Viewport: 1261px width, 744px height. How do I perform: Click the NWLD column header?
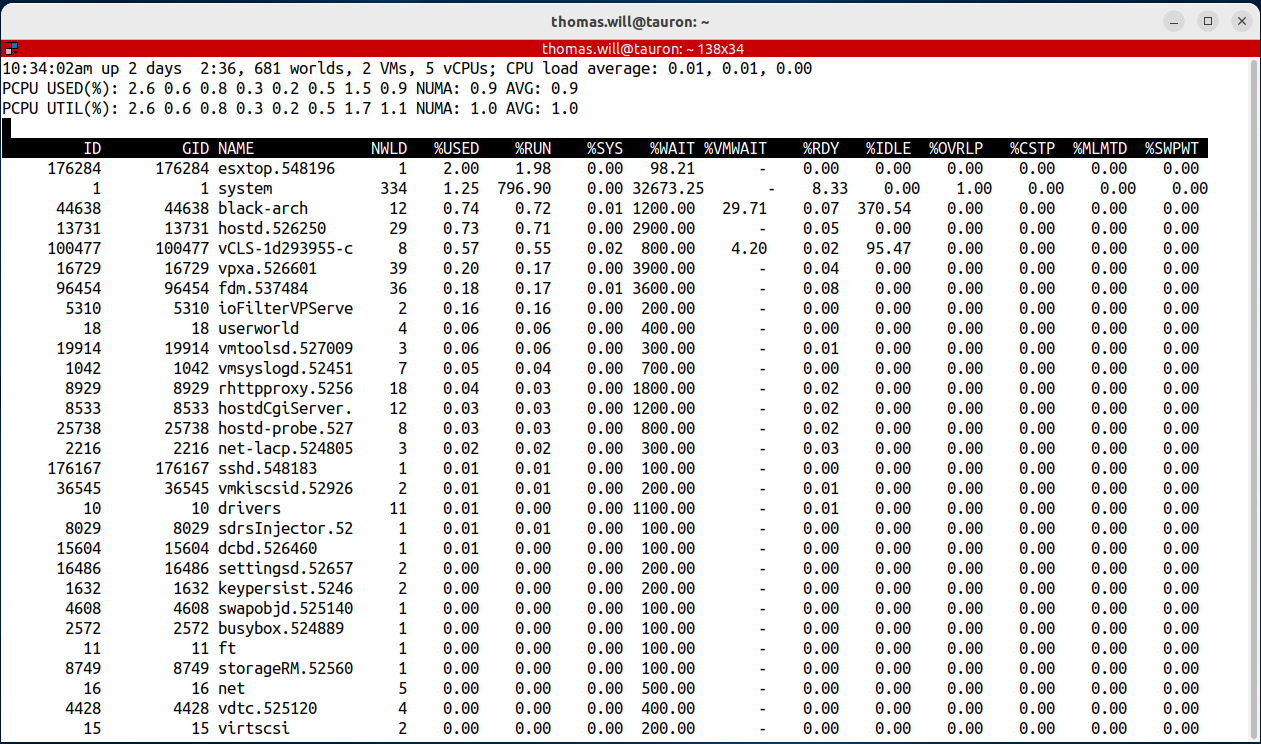coord(389,148)
